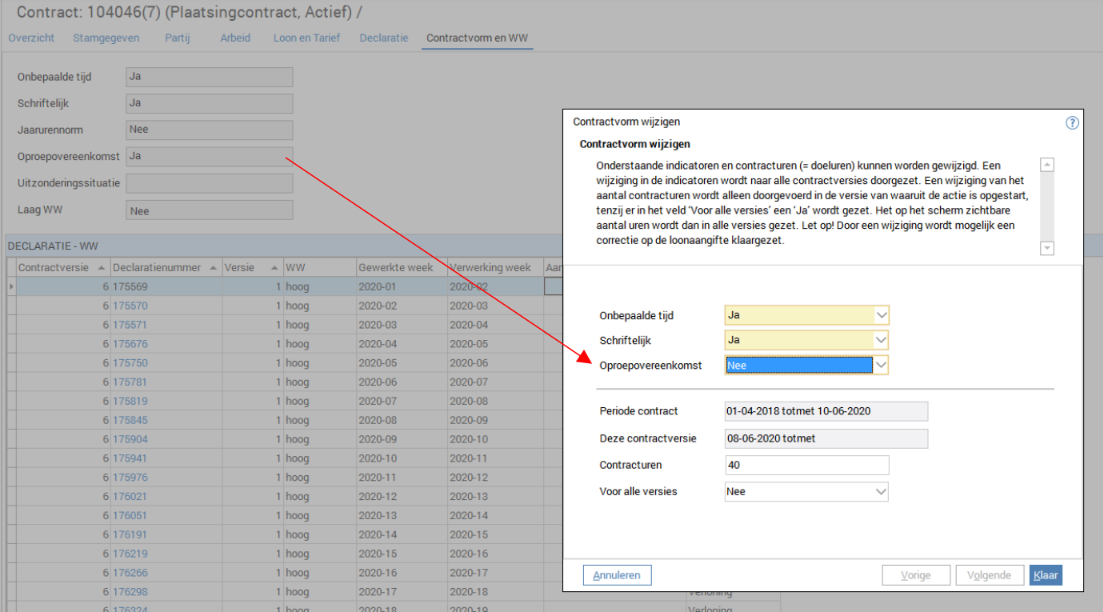Open the Stamgegeven tab
This screenshot has width=1103, height=612.
(x=106, y=38)
